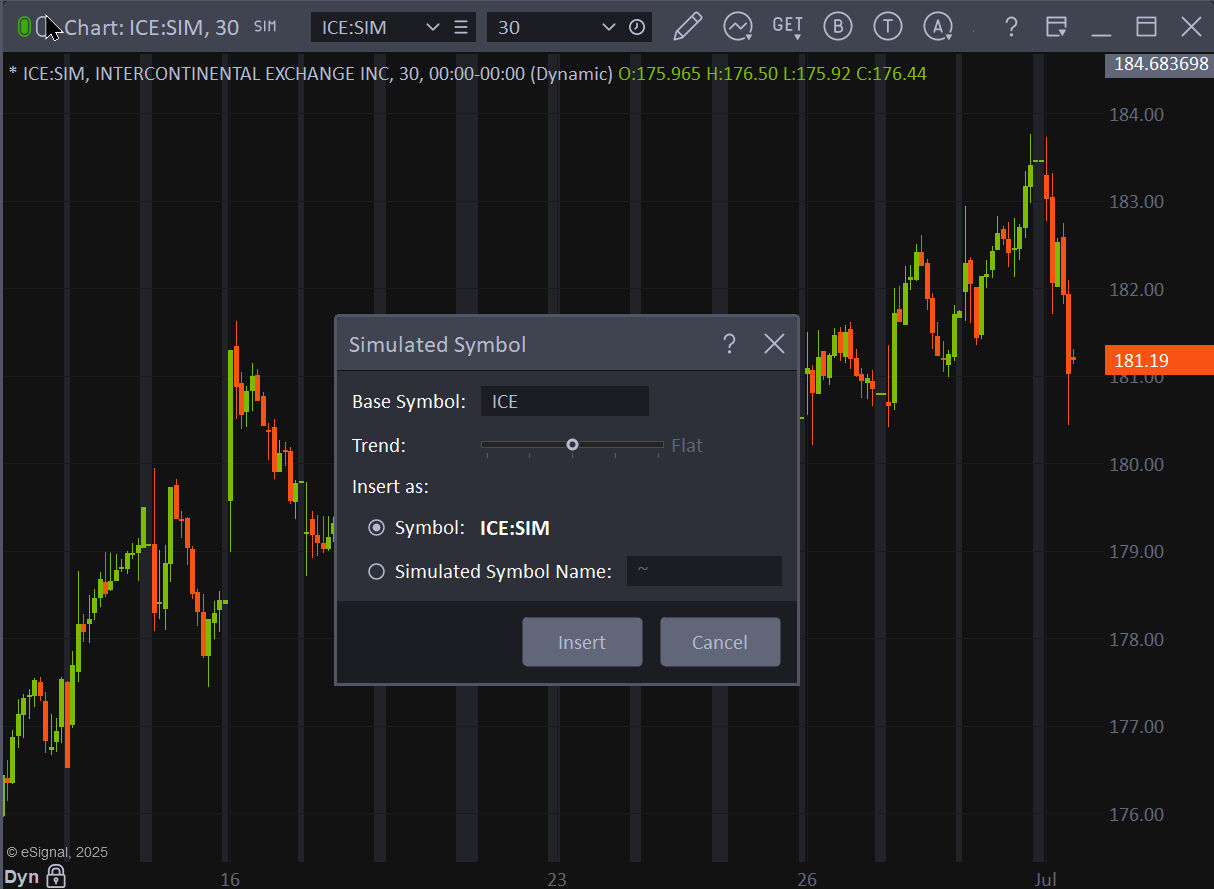Select the drawing pencil tool
Image resolution: width=1214 pixels, height=889 pixels.
pos(688,27)
